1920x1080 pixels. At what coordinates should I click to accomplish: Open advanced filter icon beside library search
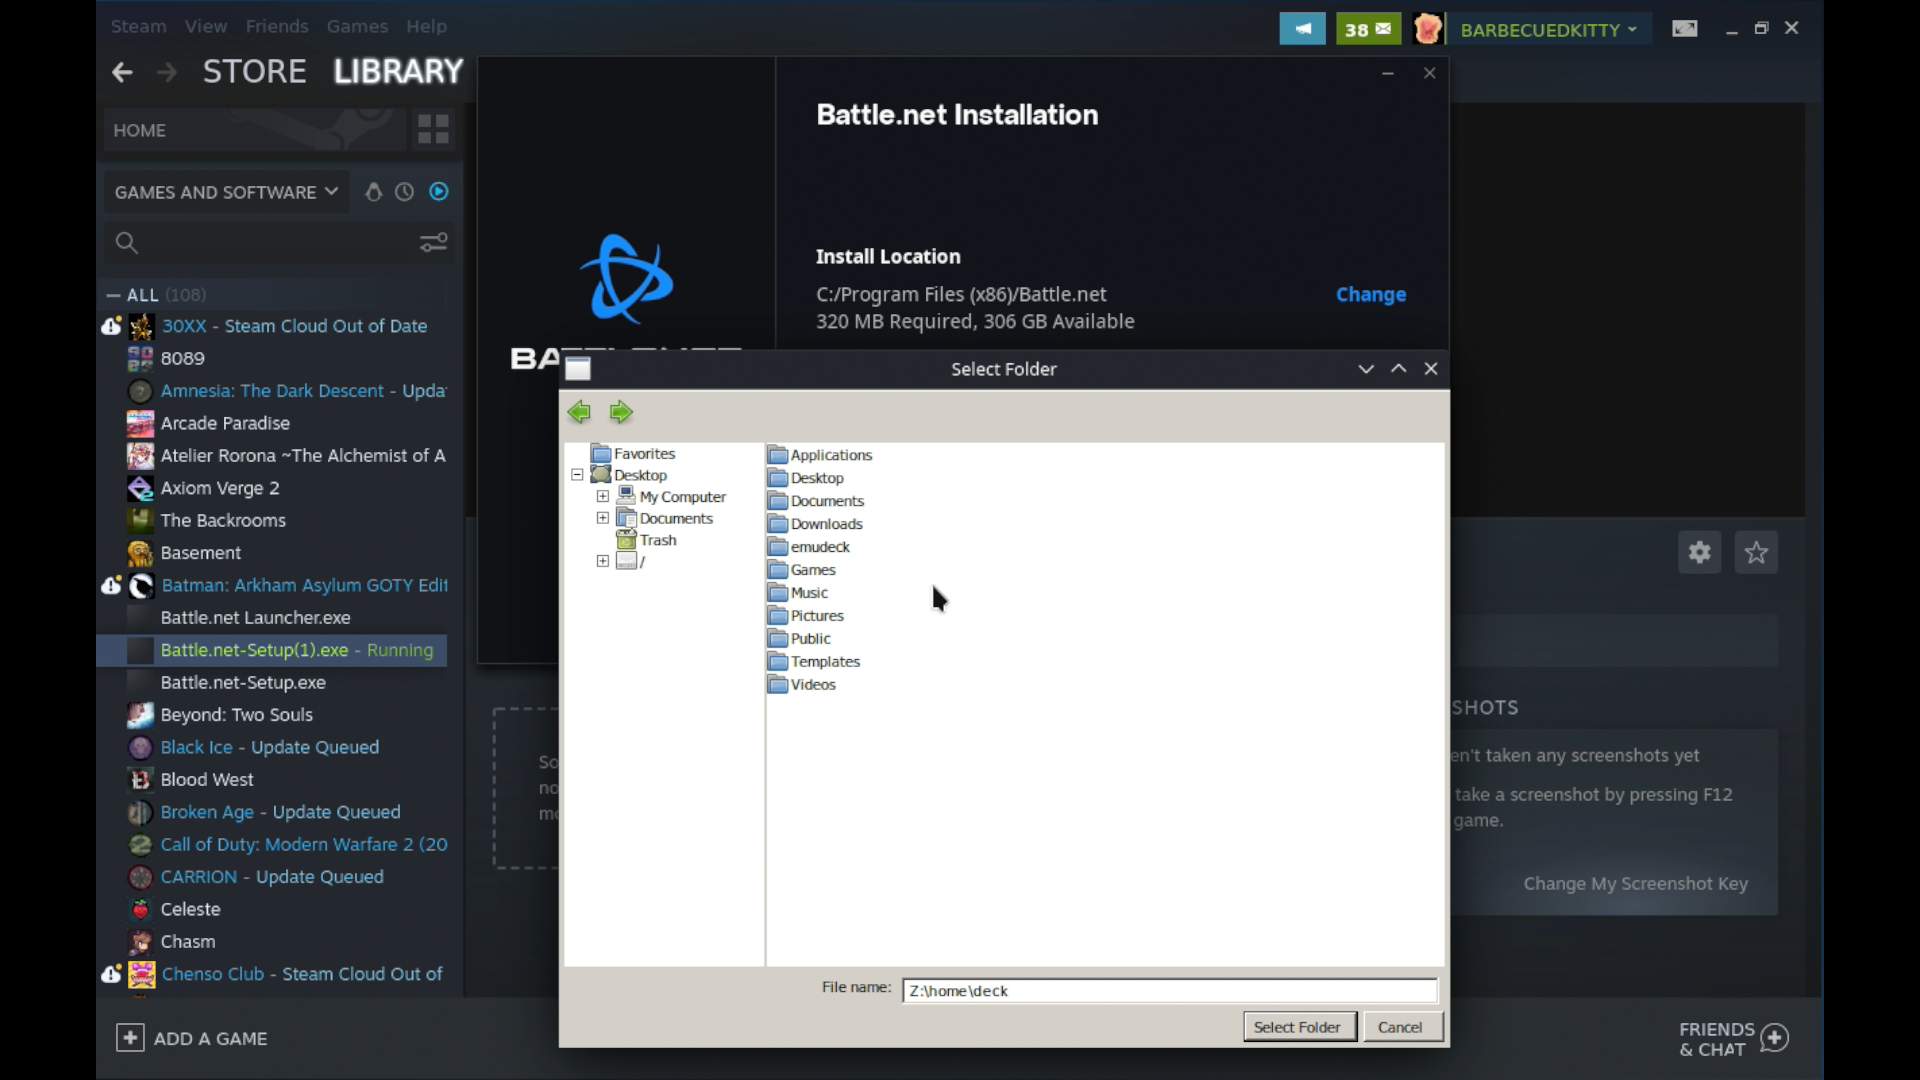tap(433, 242)
